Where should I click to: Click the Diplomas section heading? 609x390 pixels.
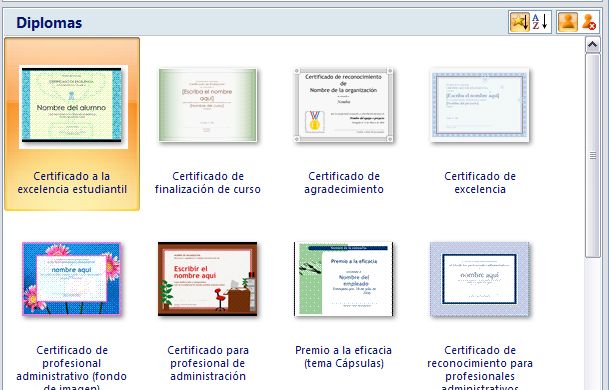point(49,23)
